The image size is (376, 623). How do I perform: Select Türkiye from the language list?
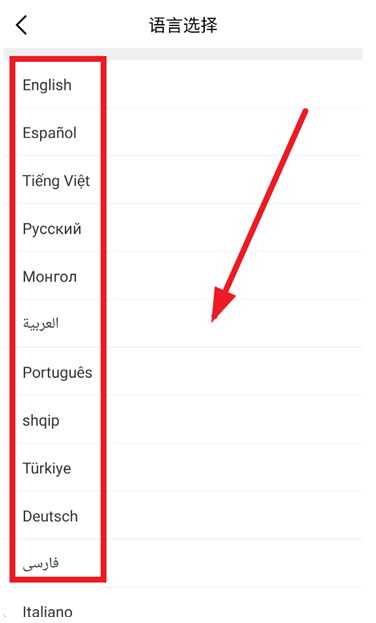tap(183, 468)
